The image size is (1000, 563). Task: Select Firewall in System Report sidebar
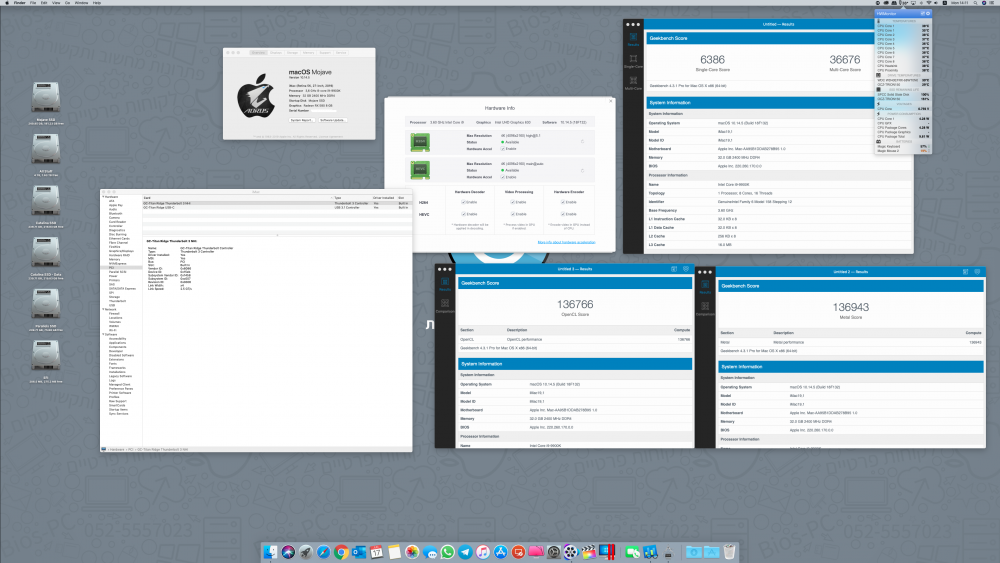click(114, 314)
